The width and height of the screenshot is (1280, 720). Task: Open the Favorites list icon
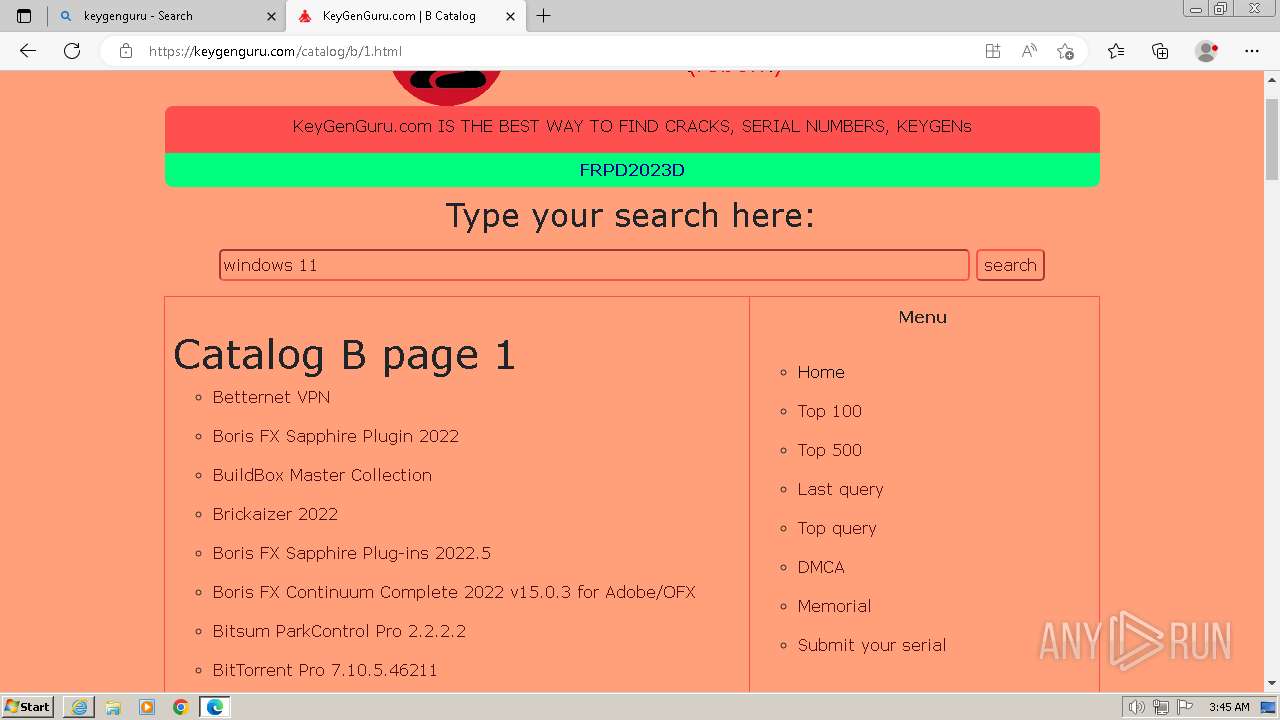[1116, 51]
